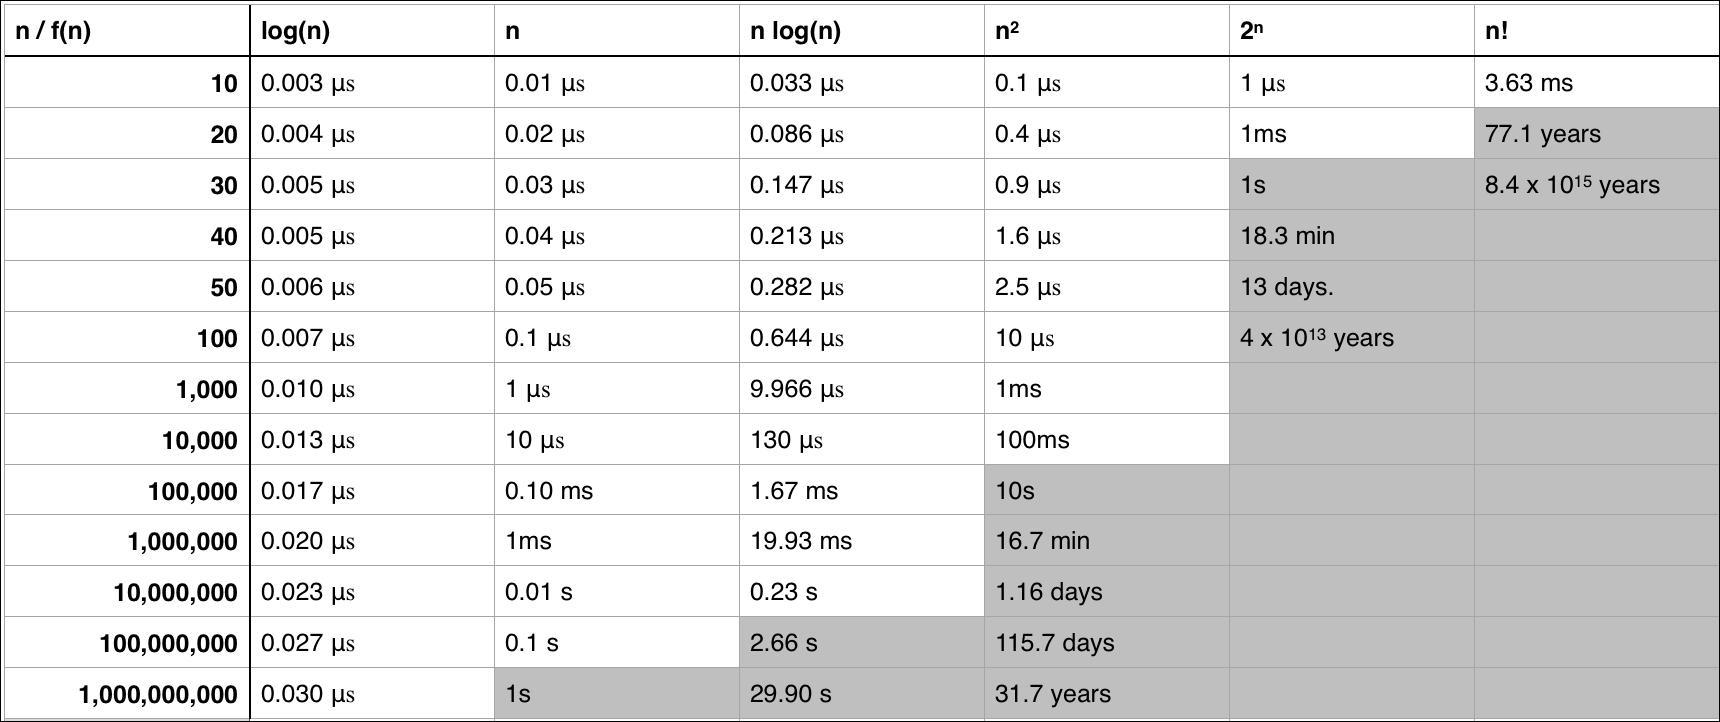Click row label 100,000
Viewport: 1720px width, 722px height.
(x=127, y=491)
